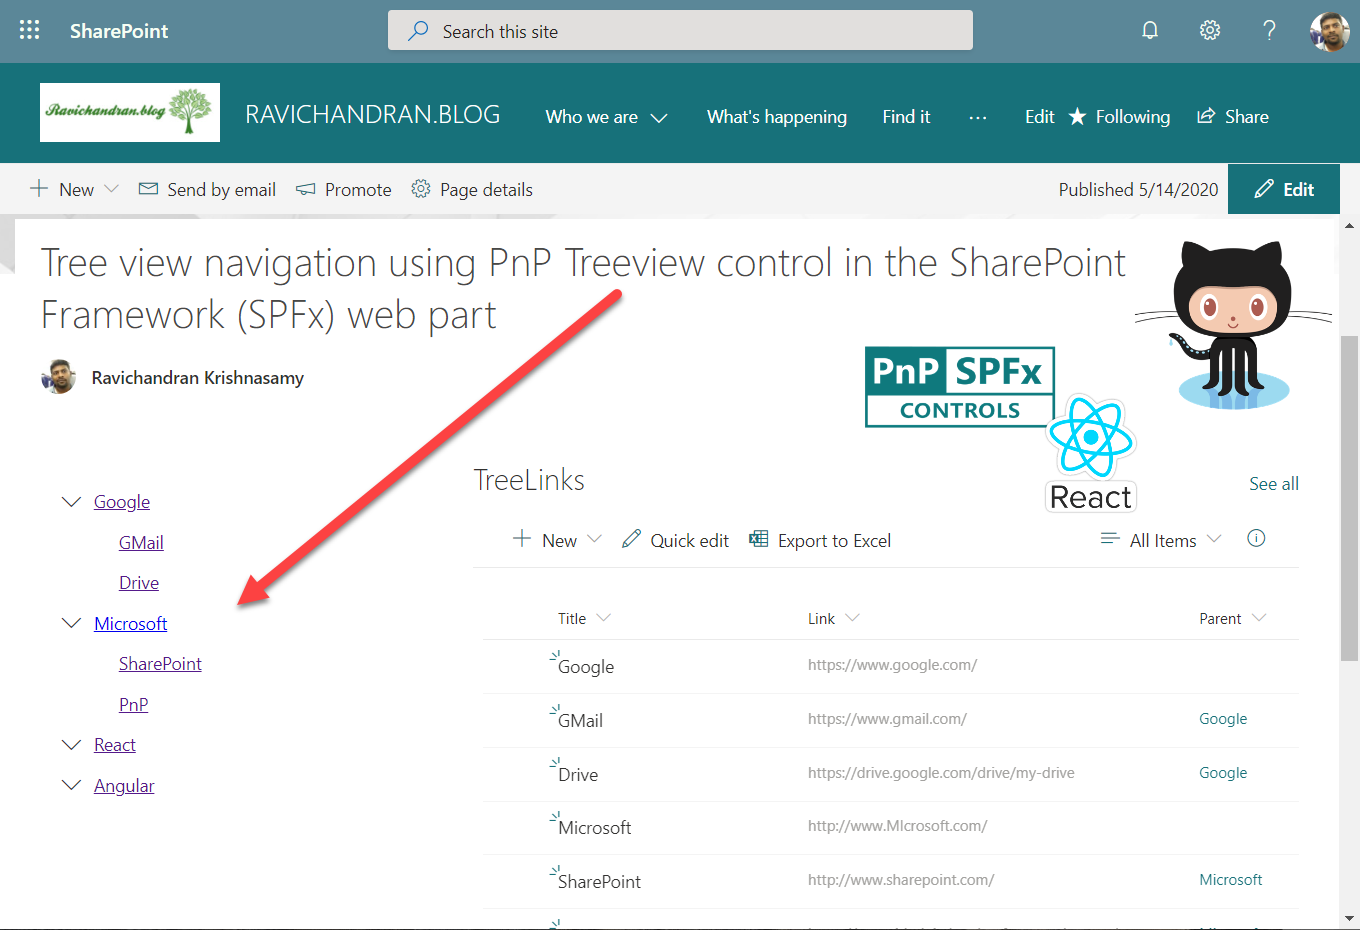The width and height of the screenshot is (1360, 930).
Task: Click the help question mark icon
Action: point(1269,30)
